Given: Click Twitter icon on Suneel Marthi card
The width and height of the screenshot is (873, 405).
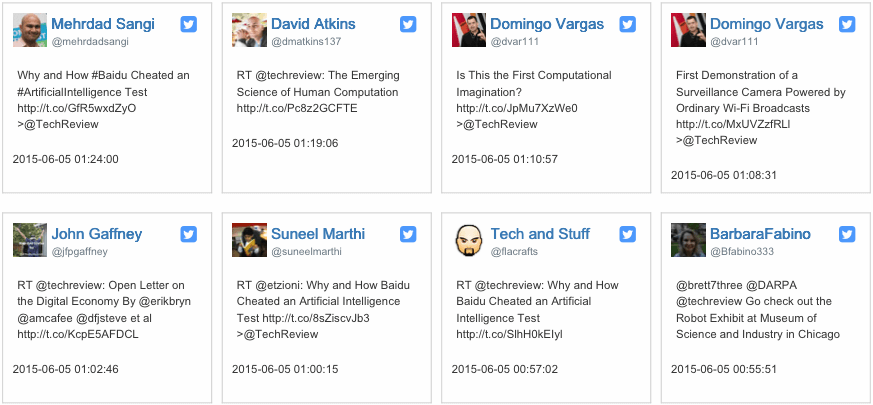Looking at the screenshot, I should [x=408, y=234].
